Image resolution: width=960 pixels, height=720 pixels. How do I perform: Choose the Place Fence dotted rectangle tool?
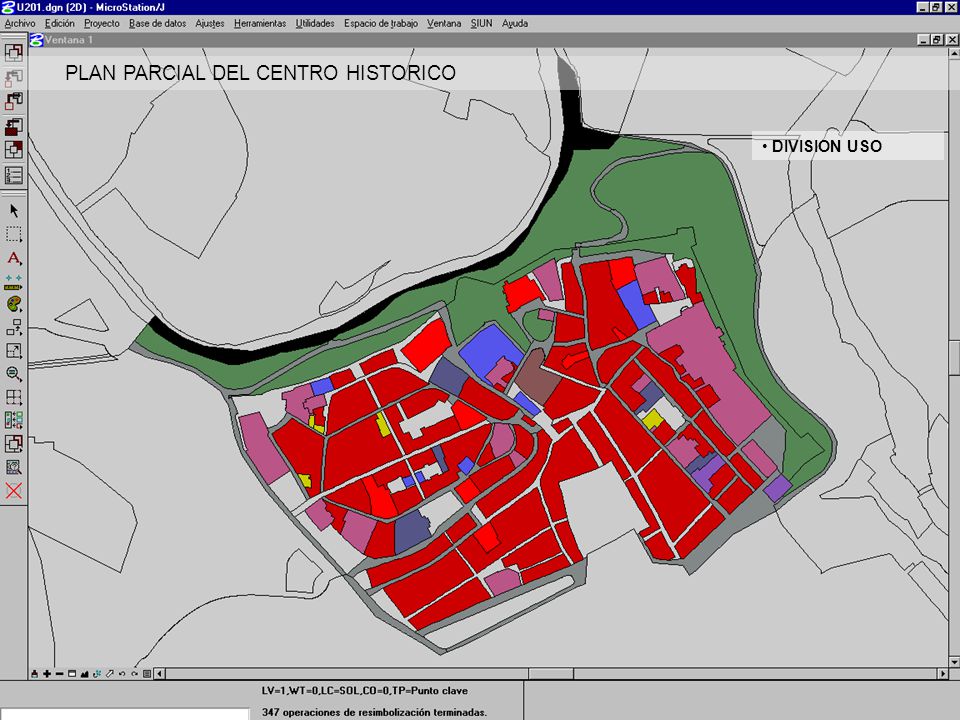pyautogui.click(x=13, y=234)
